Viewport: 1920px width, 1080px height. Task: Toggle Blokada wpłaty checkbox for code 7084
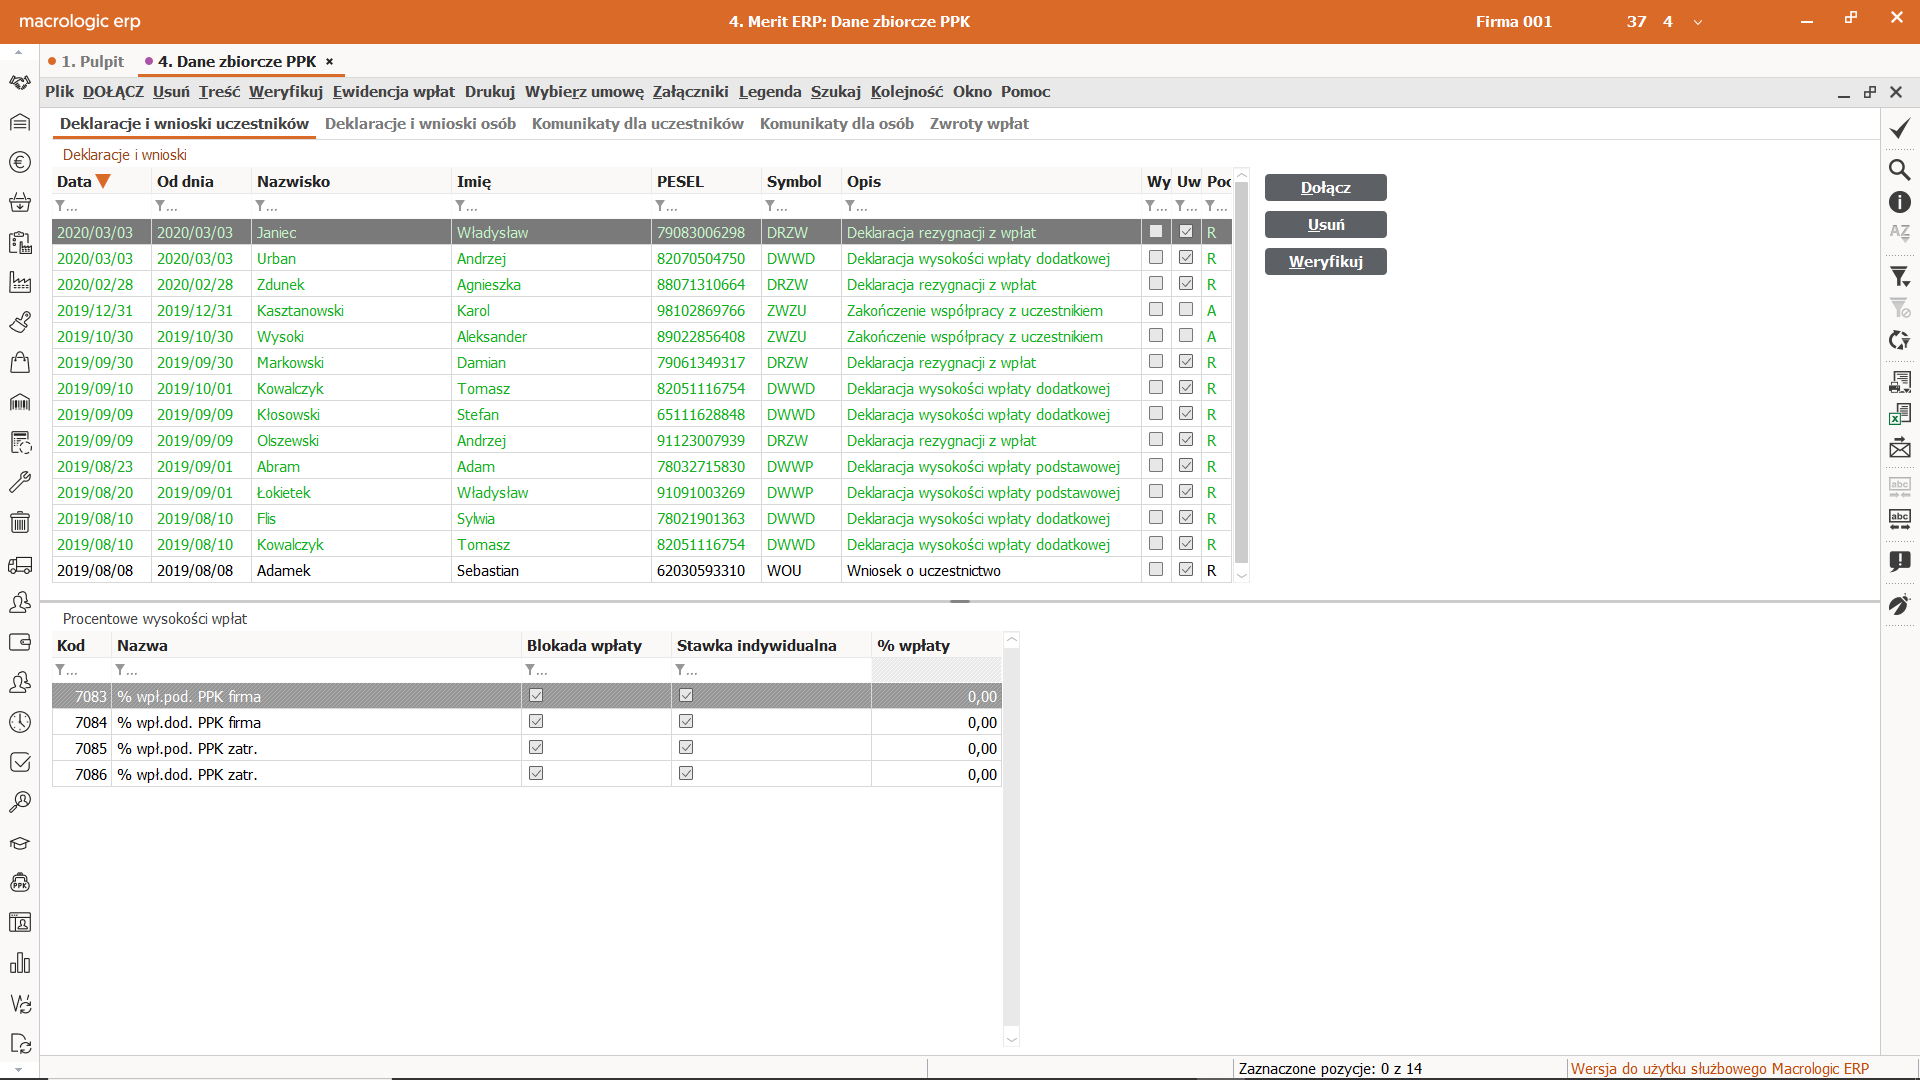click(x=536, y=722)
